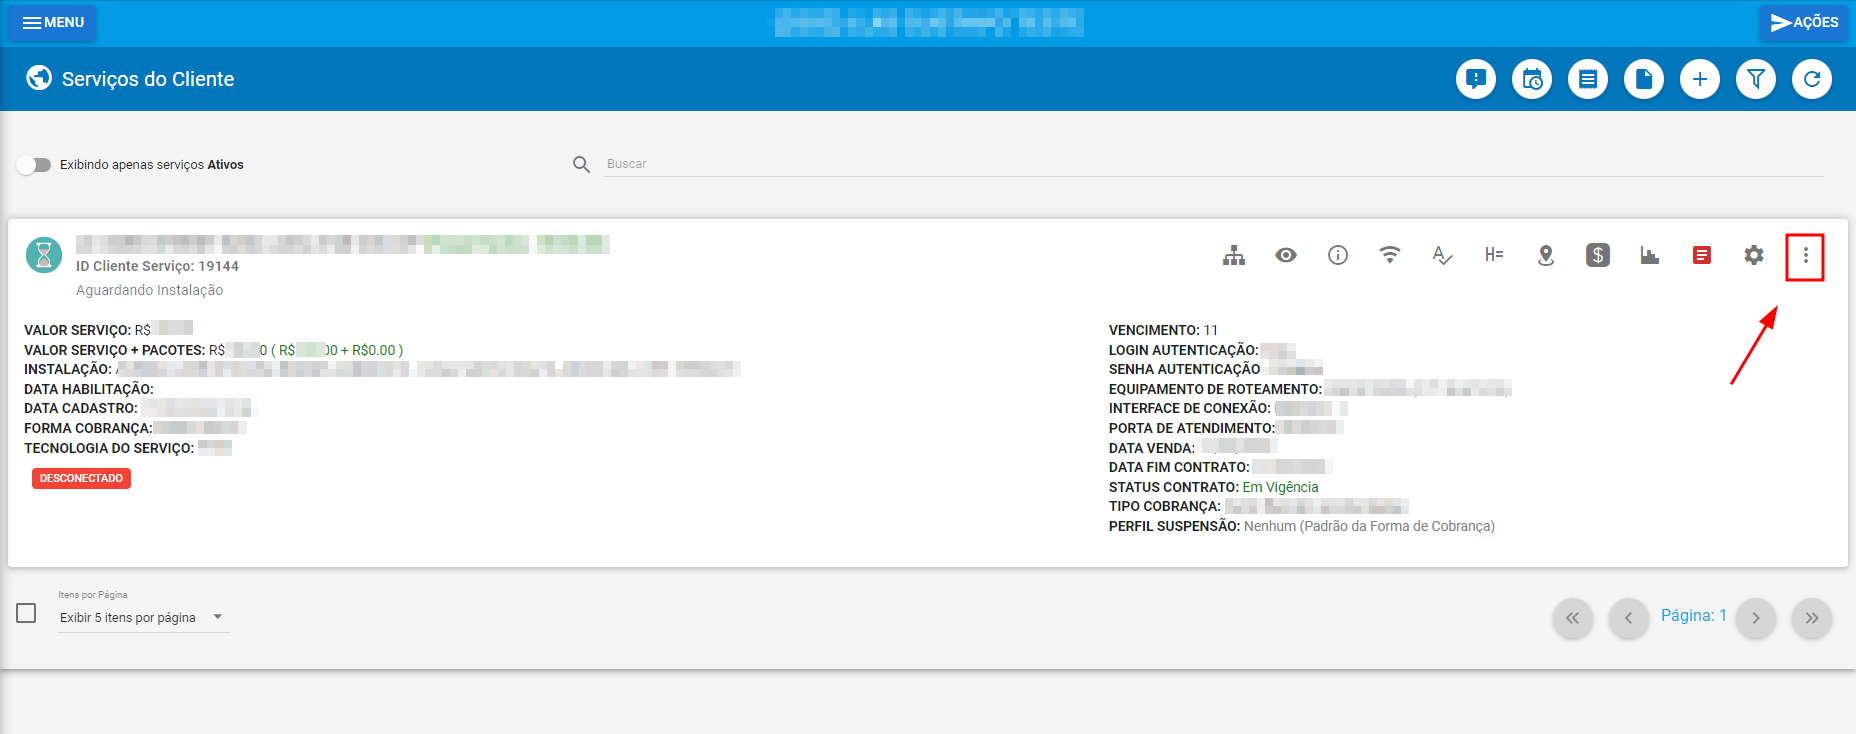Click the VENCIMENTO: 11 text
Viewport: 1856px width, 734px height.
click(x=1163, y=330)
